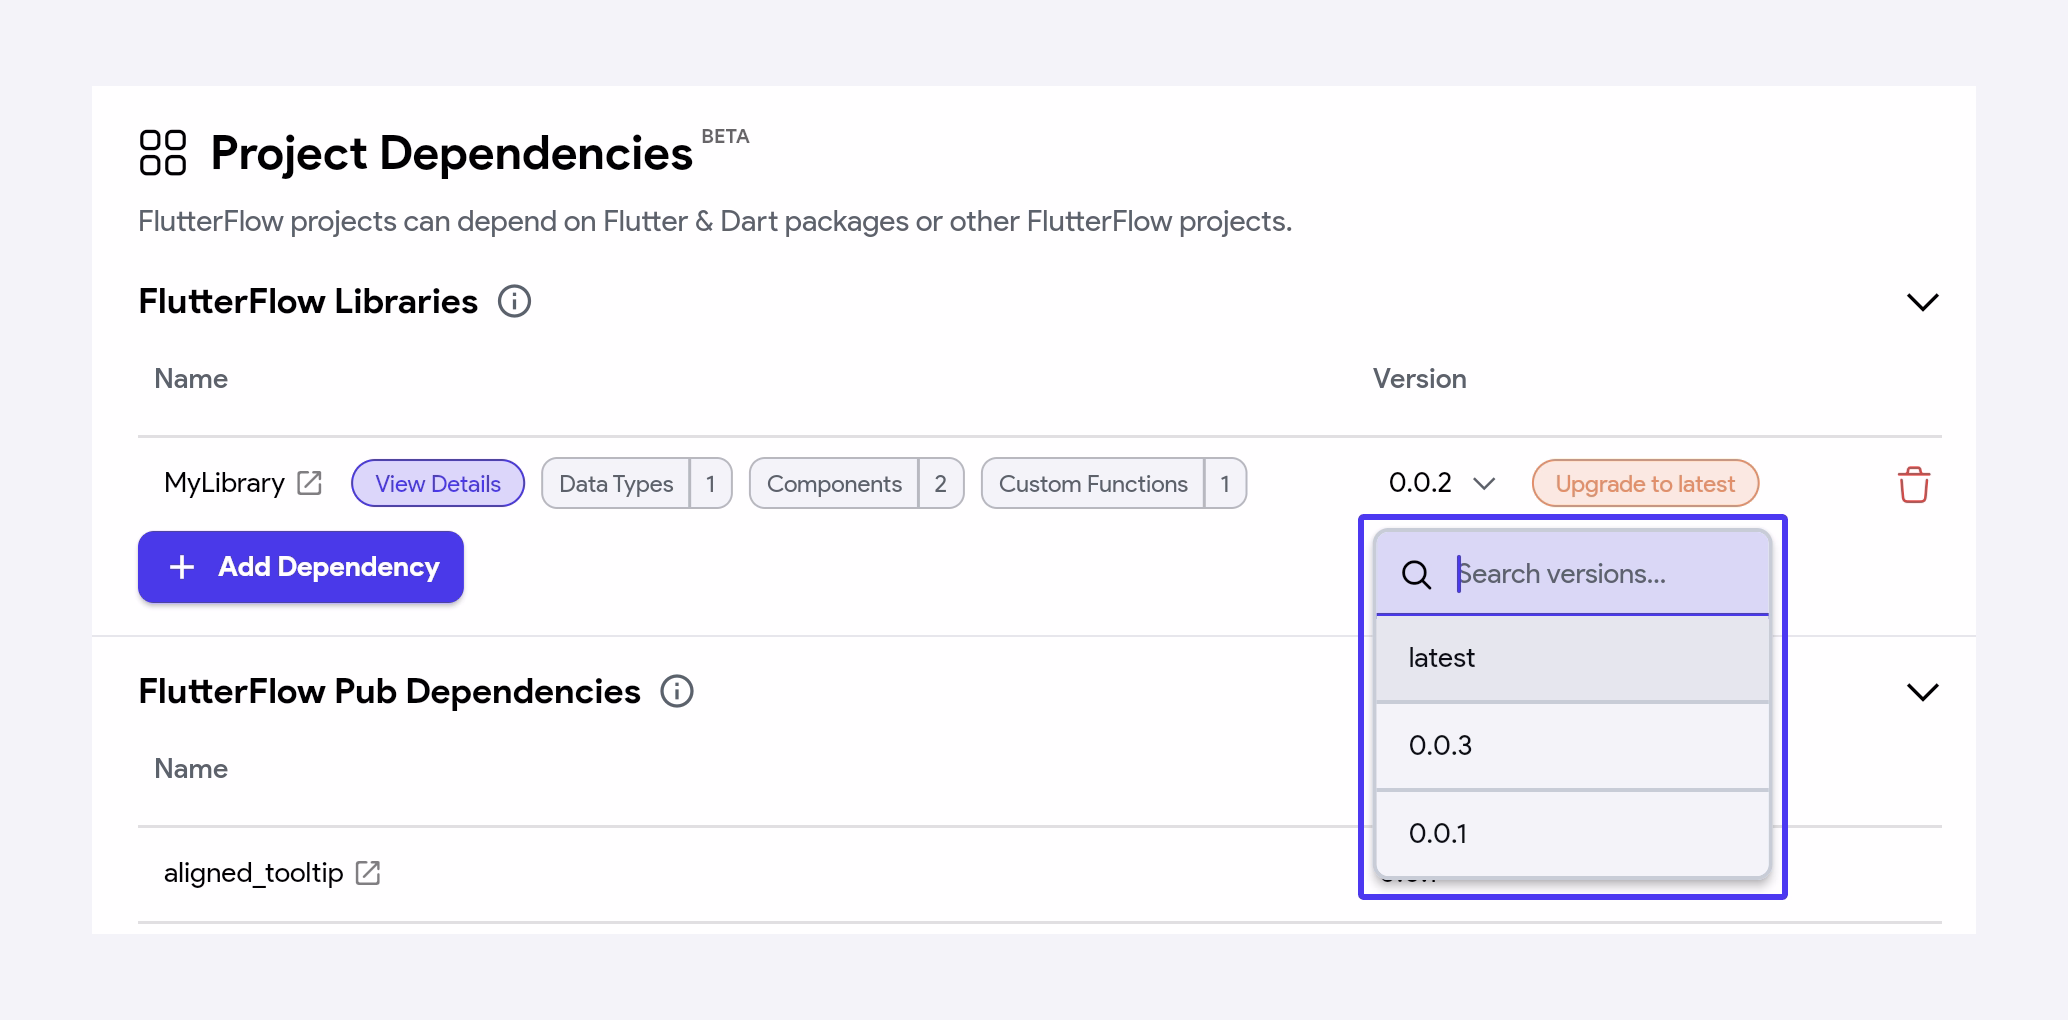
Task: Collapse the FlutterFlow Libraries section
Action: tap(1923, 302)
